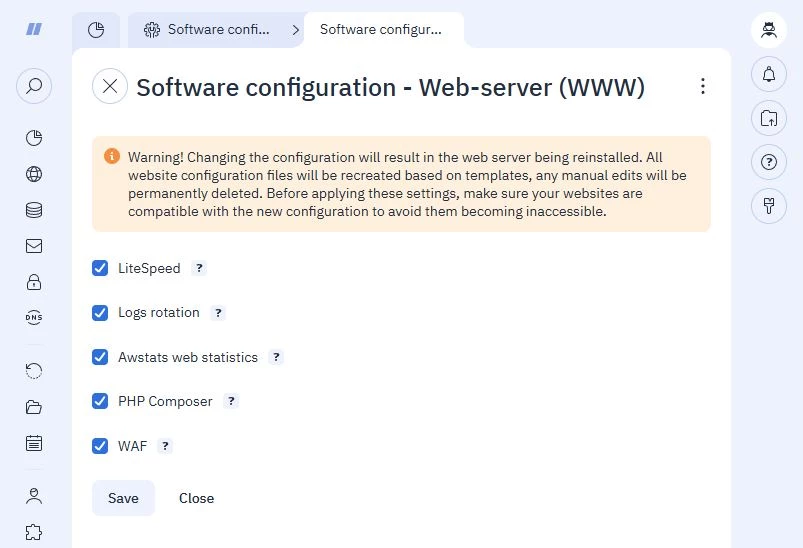The width and height of the screenshot is (803, 548).
Task: Open the scheduler calendar icon in sidebar
Action: [34, 443]
